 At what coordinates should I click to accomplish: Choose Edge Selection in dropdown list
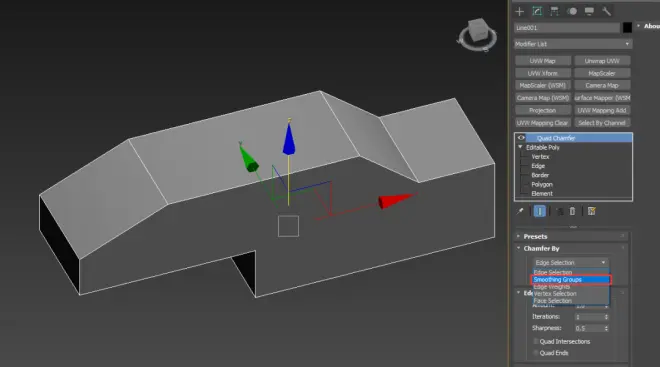tap(571, 272)
